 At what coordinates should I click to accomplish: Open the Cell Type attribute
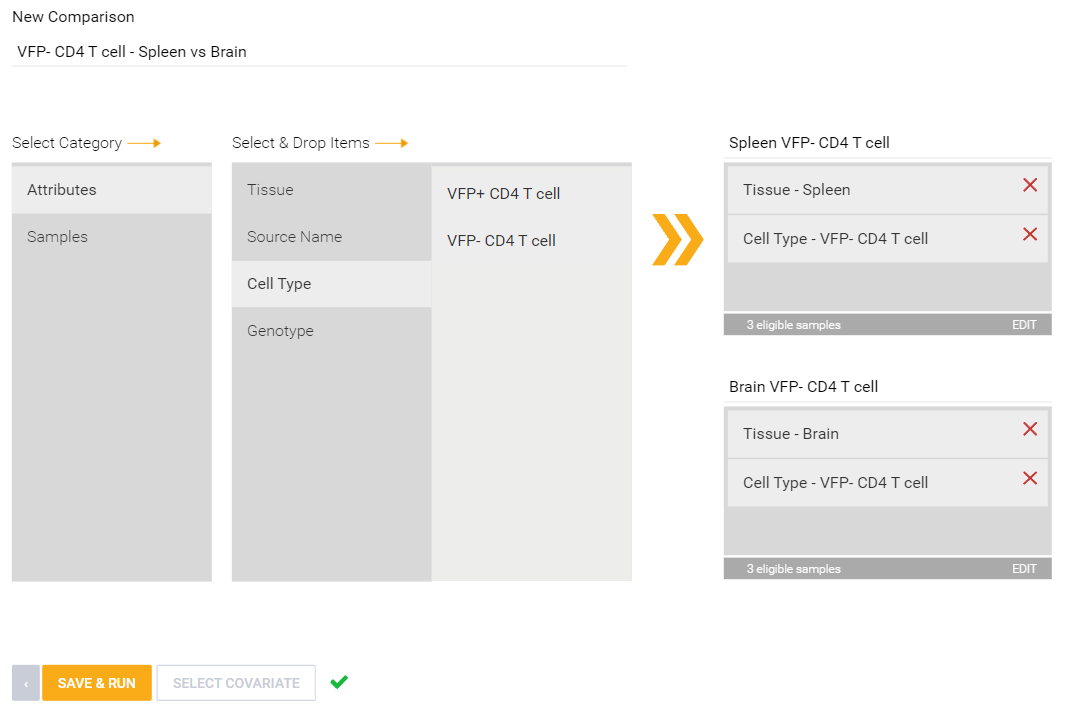tap(331, 283)
